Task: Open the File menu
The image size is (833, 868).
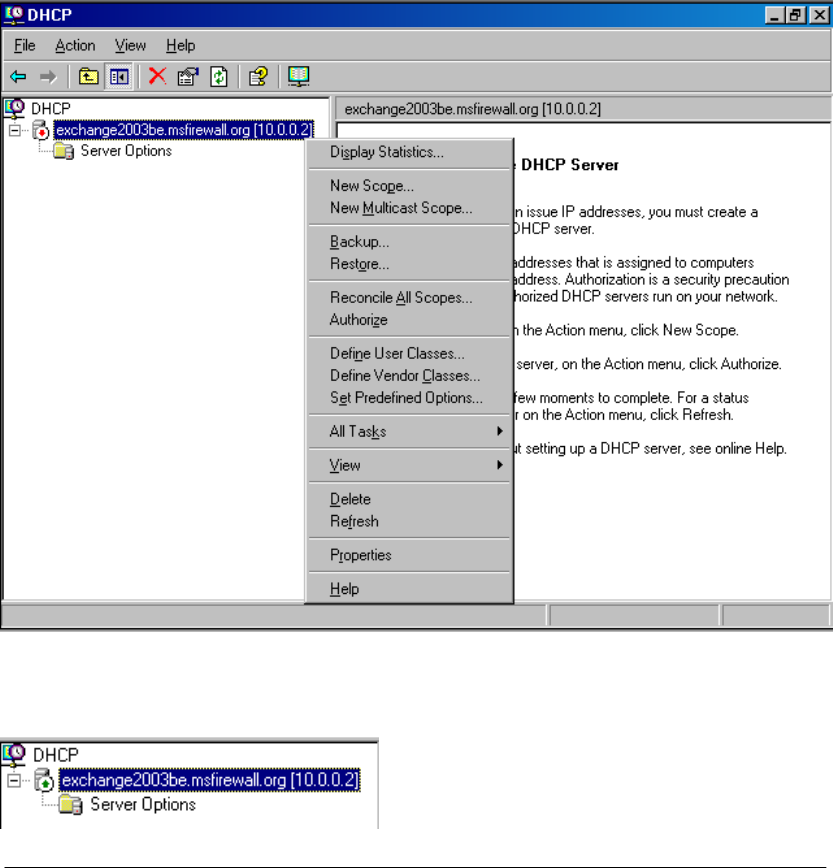Action: click(25, 45)
